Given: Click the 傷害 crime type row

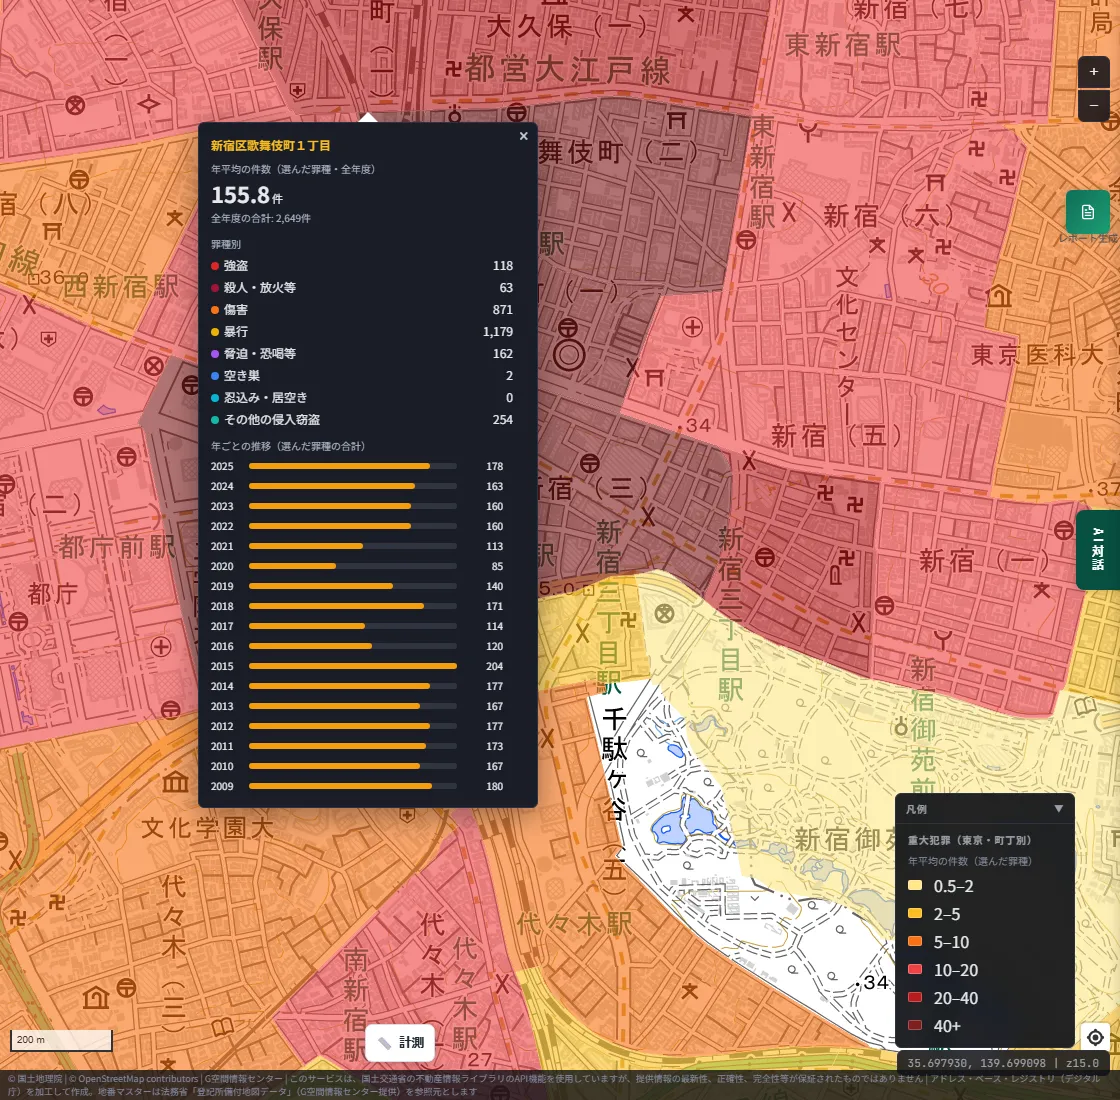Looking at the screenshot, I should (362, 310).
